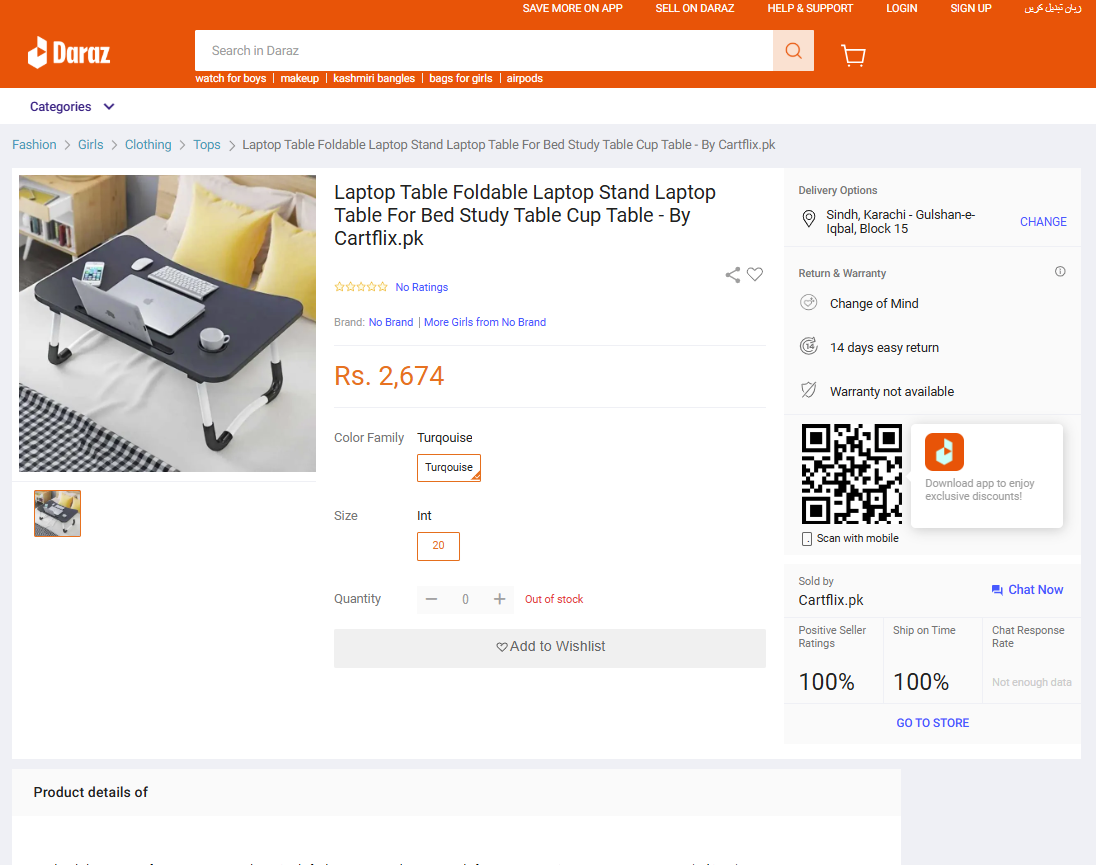The image size is (1096, 865).
Task: Go to Fashion breadcrumb
Action: click(x=34, y=145)
